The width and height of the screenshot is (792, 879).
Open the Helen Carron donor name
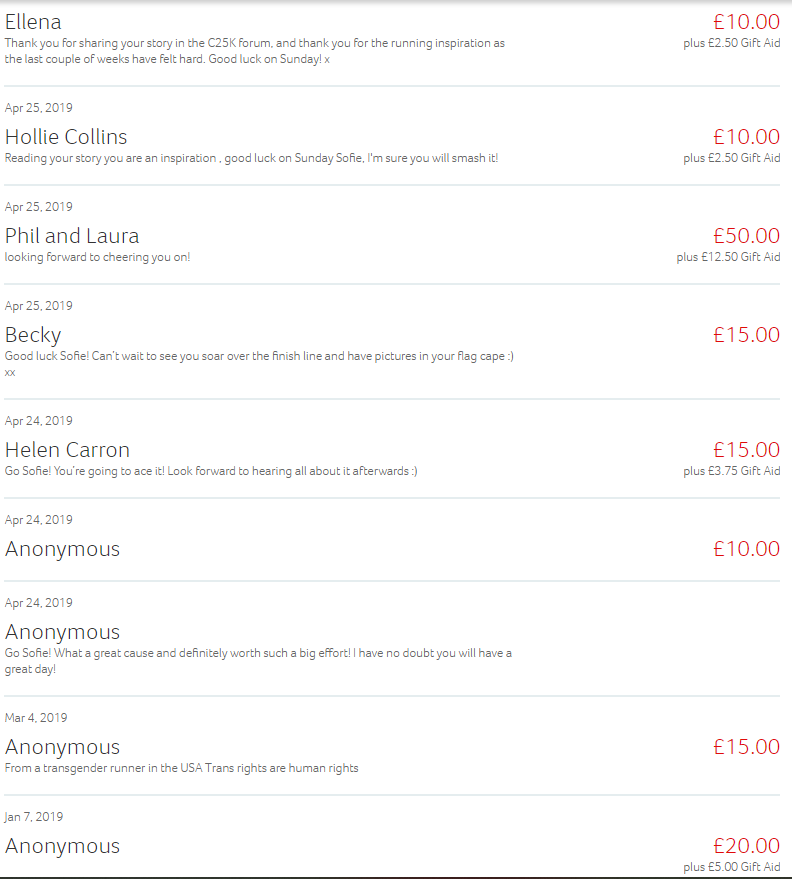[x=67, y=450]
